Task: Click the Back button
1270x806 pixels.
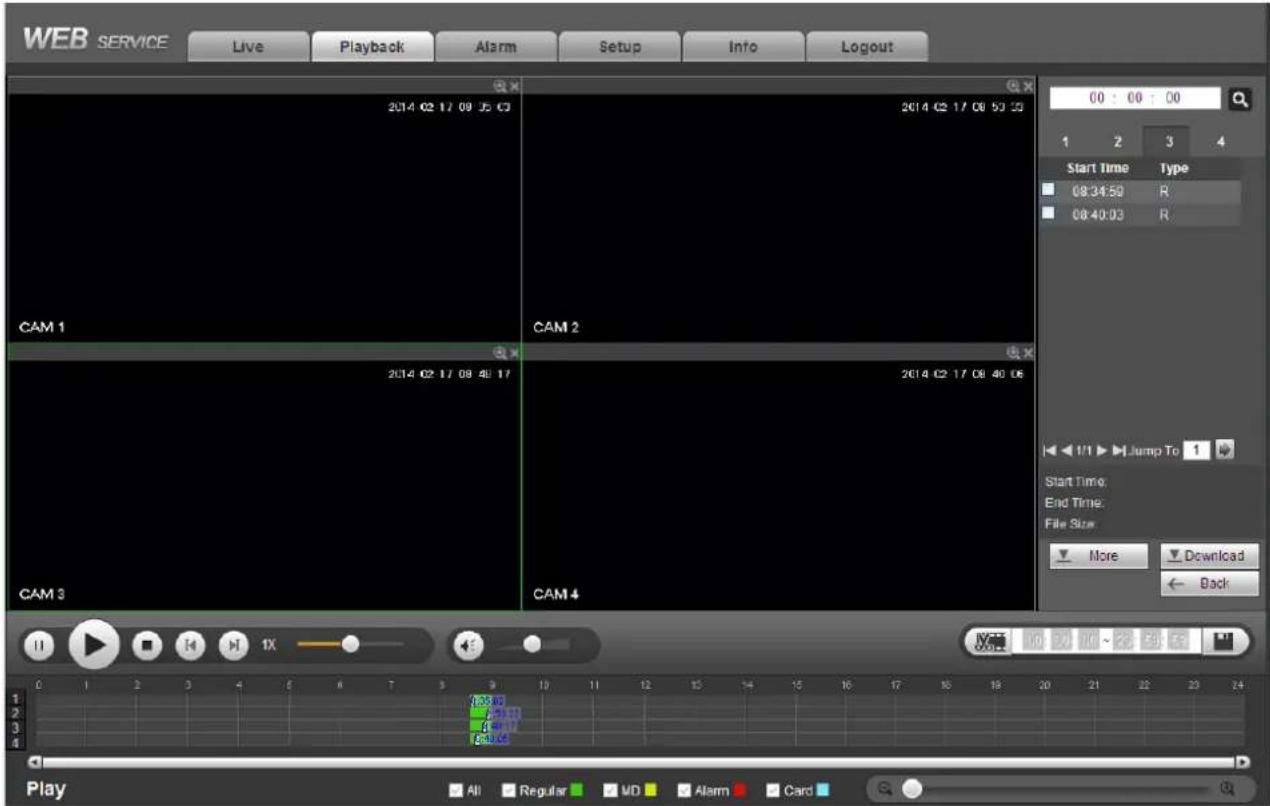Action: 1209,583
